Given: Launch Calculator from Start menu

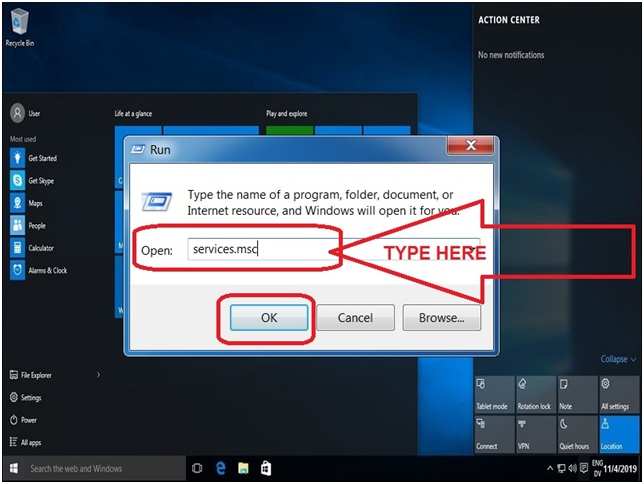Looking at the screenshot, I should click(x=32, y=248).
